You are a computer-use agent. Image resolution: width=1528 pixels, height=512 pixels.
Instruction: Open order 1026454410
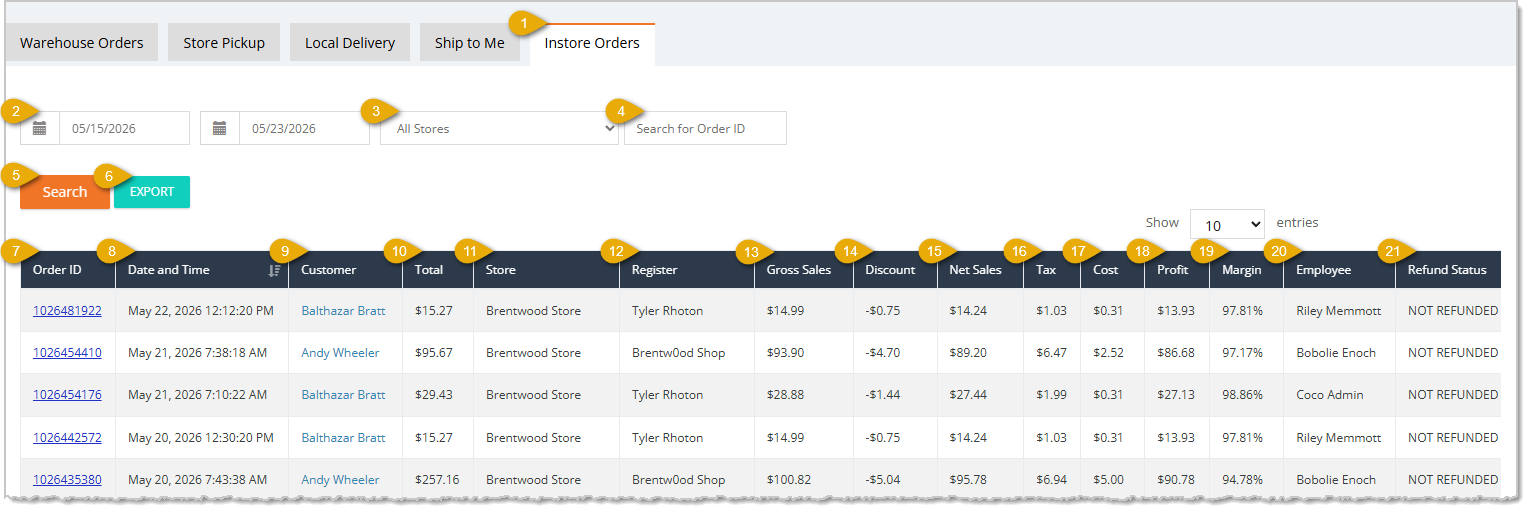pos(67,353)
